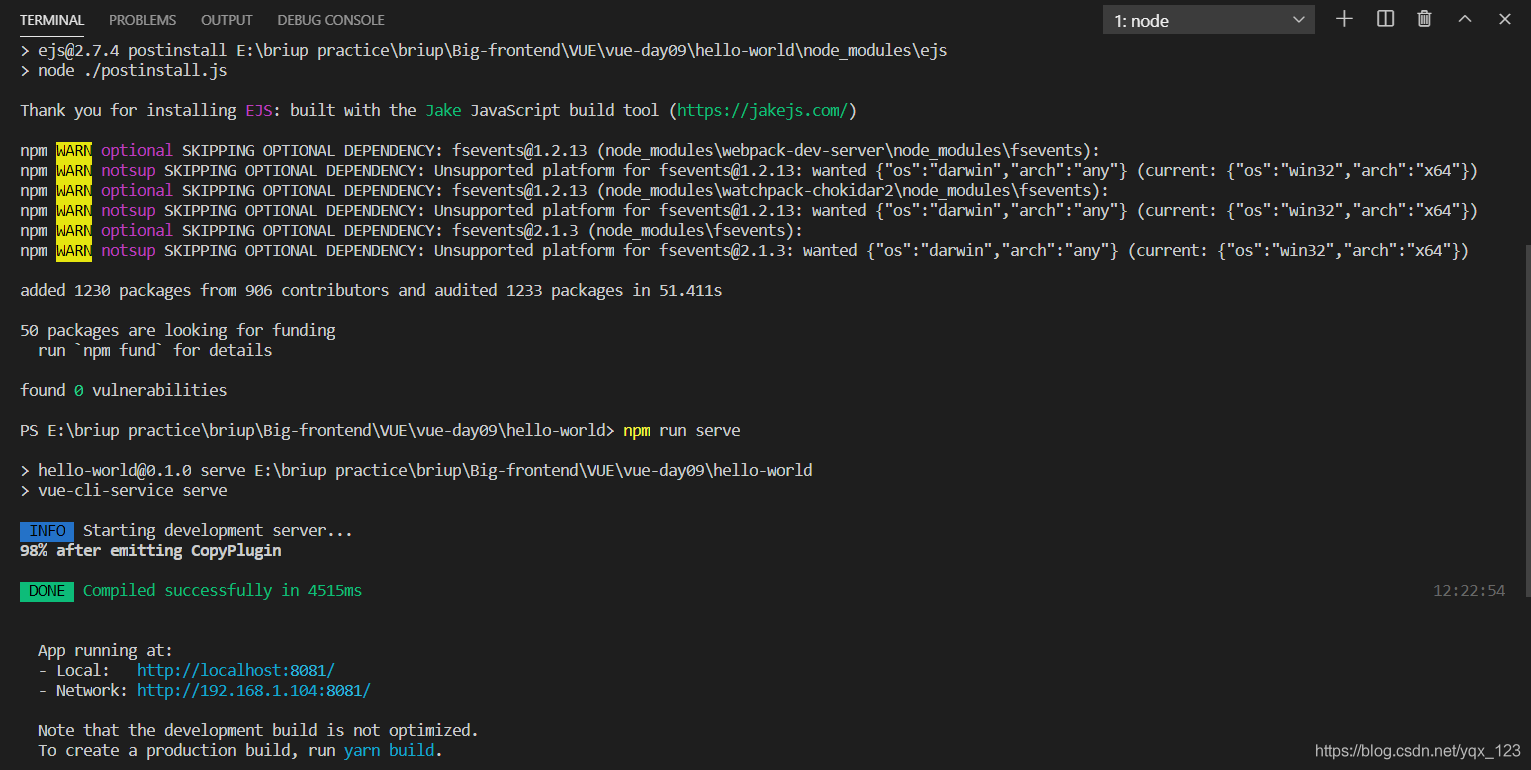
Task: Click the 'found 0 vulnerabilities' line
Action: [124, 390]
